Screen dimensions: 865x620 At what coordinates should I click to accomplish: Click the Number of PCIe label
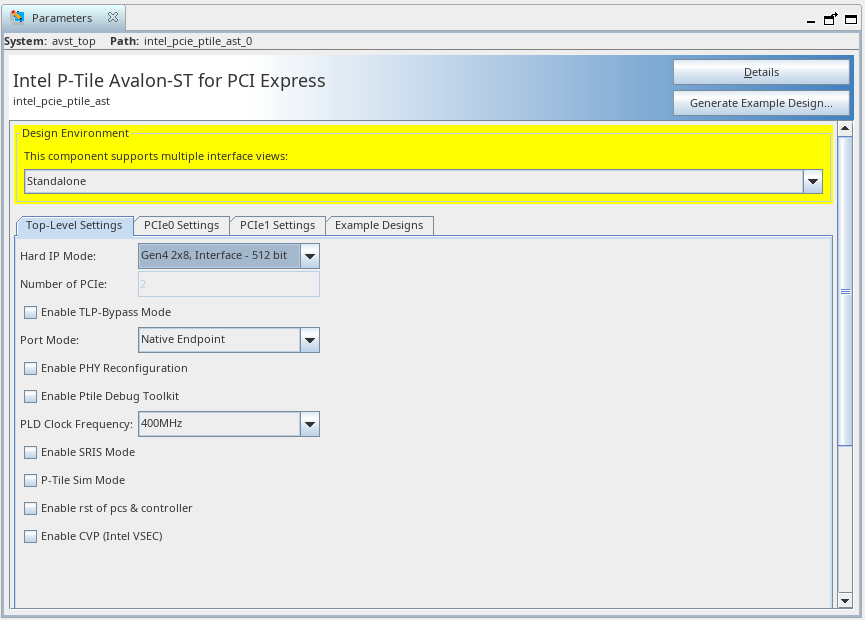[63, 284]
